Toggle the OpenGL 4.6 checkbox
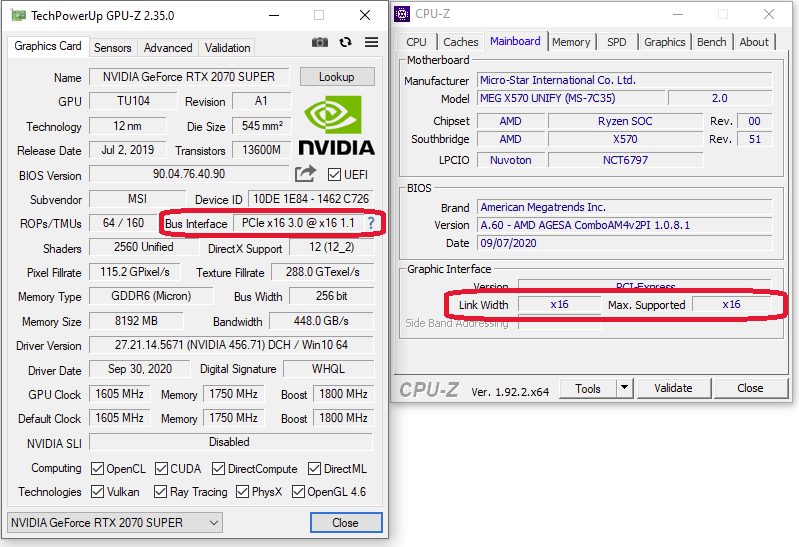 pos(298,491)
